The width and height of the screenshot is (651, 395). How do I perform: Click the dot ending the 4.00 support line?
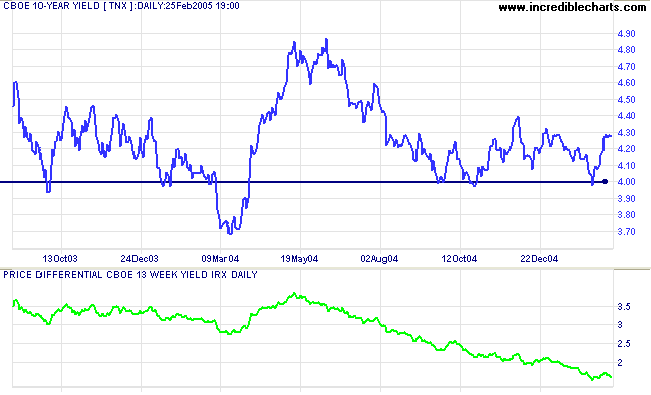[605, 182]
